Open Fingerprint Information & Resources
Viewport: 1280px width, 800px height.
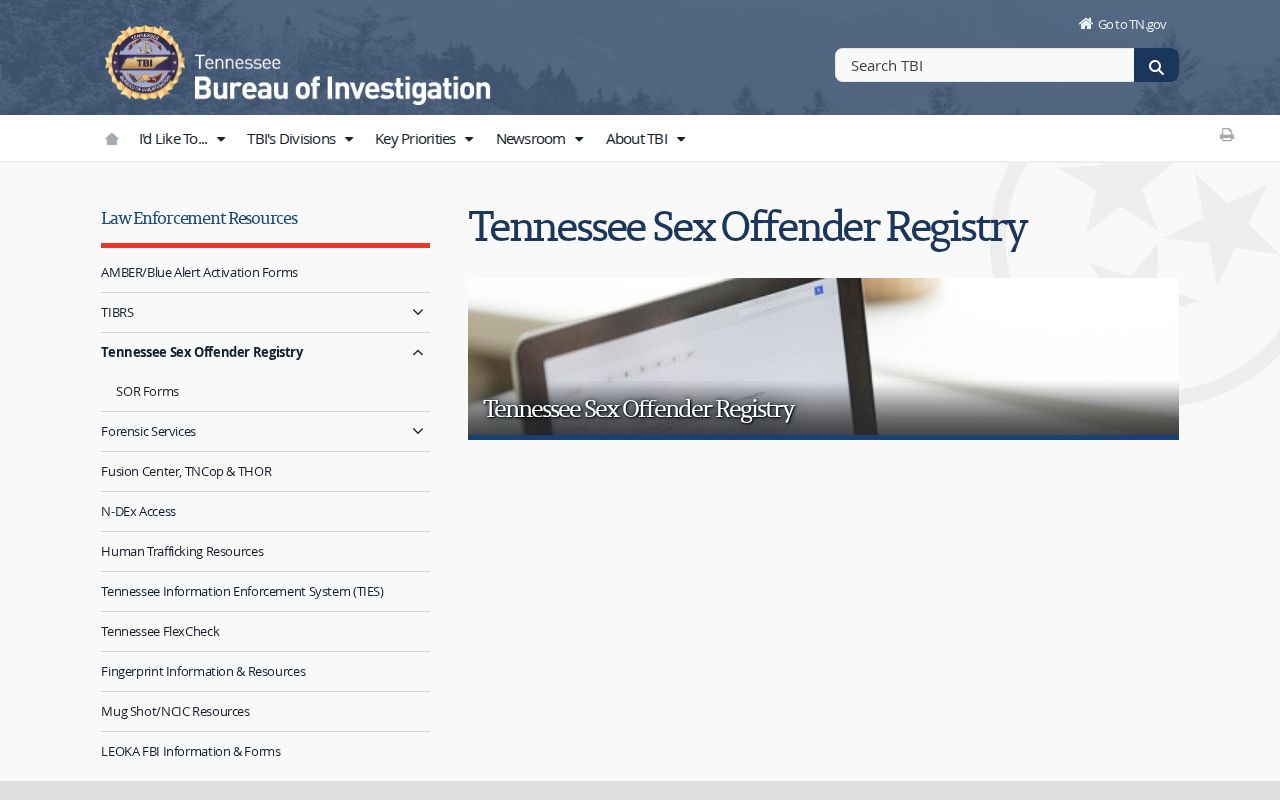click(203, 672)
